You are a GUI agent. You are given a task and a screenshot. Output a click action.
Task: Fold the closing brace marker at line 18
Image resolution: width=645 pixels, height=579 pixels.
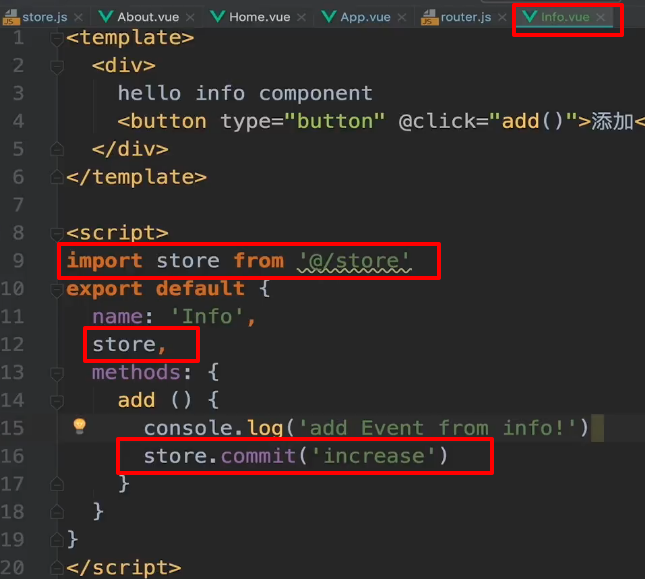[x=57, y=512]
